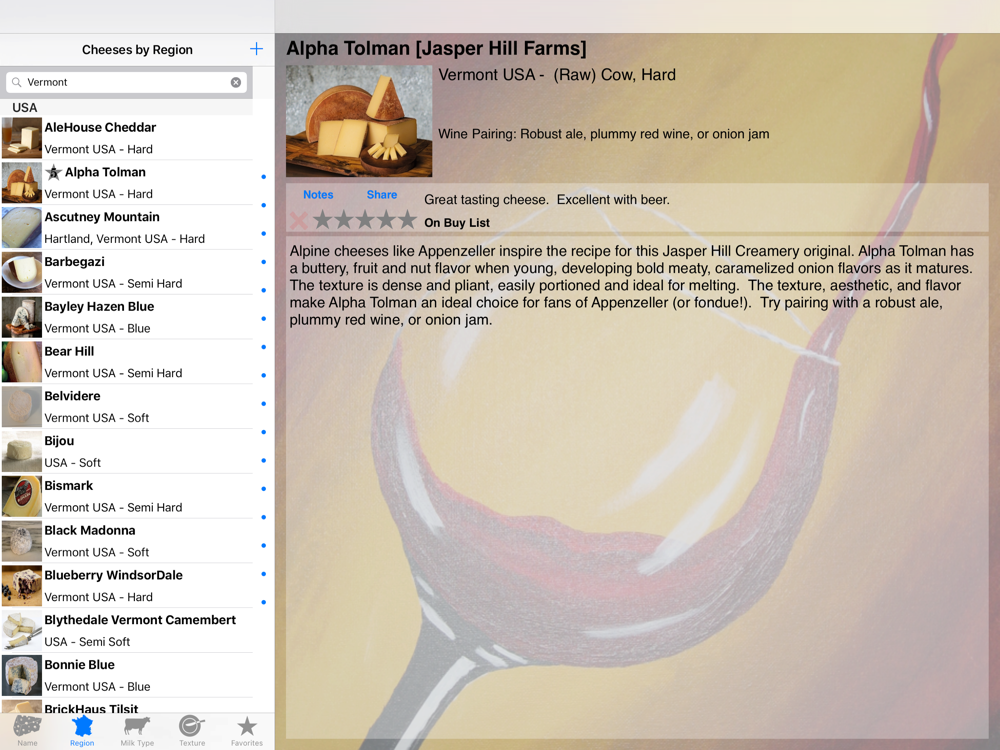Select the Alpha Tolman list row
1000x750 pixels.
tap(127, 182)
